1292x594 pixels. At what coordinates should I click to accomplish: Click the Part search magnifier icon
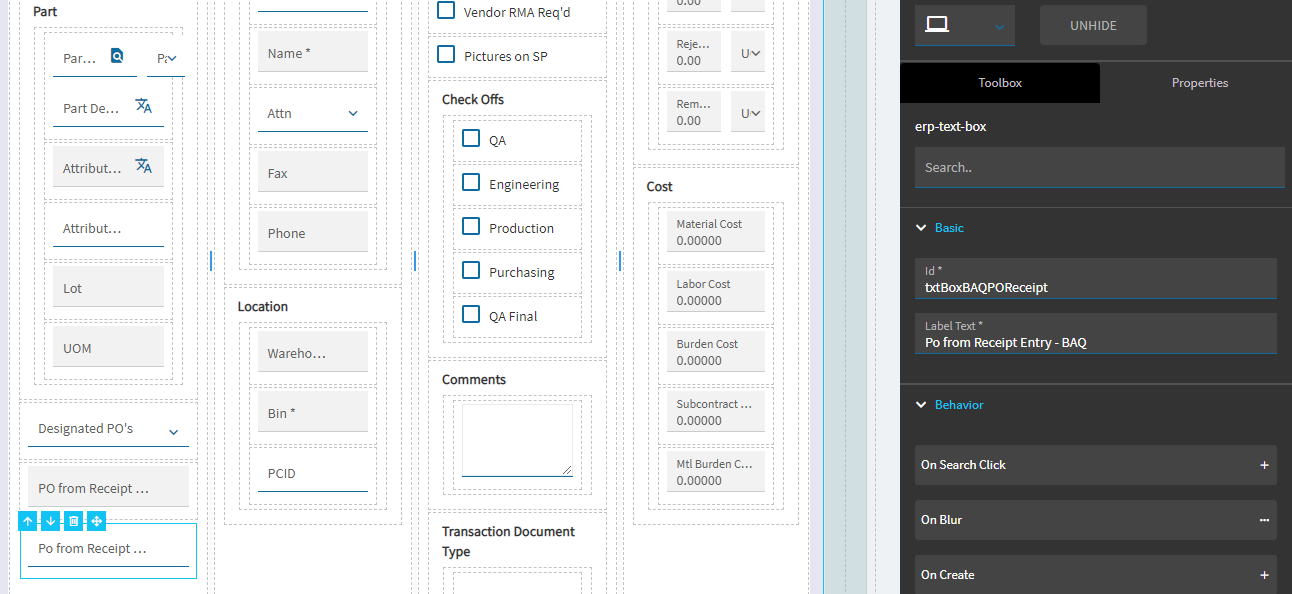point(117,57)
